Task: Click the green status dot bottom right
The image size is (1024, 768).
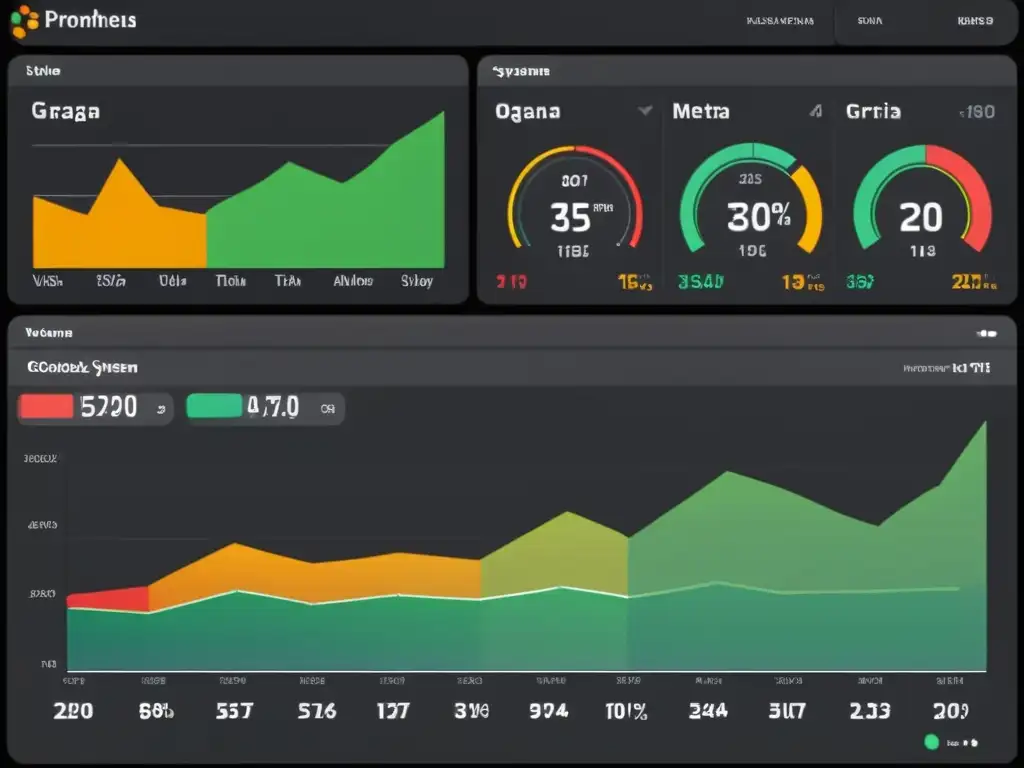Action: pos(932,742)
